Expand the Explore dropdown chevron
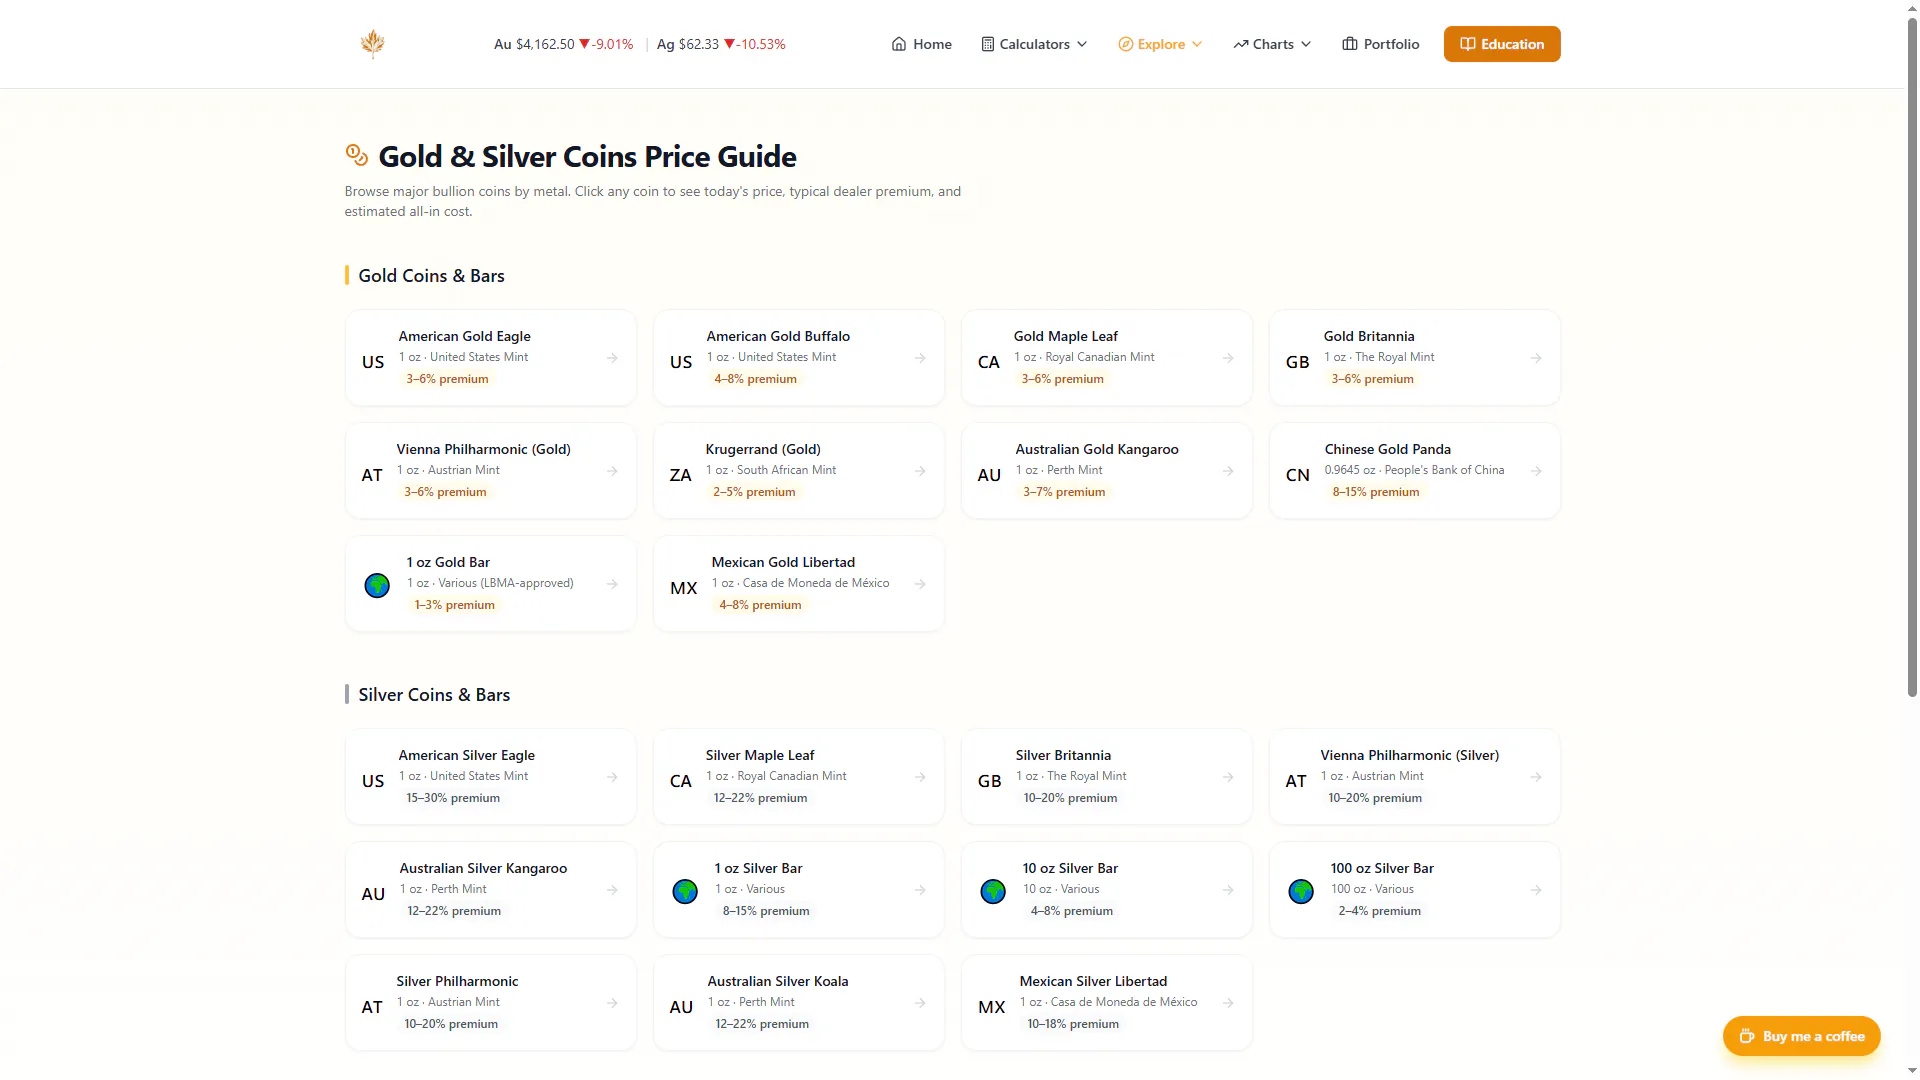The image size is (1920, 1080). point(1197,44)
